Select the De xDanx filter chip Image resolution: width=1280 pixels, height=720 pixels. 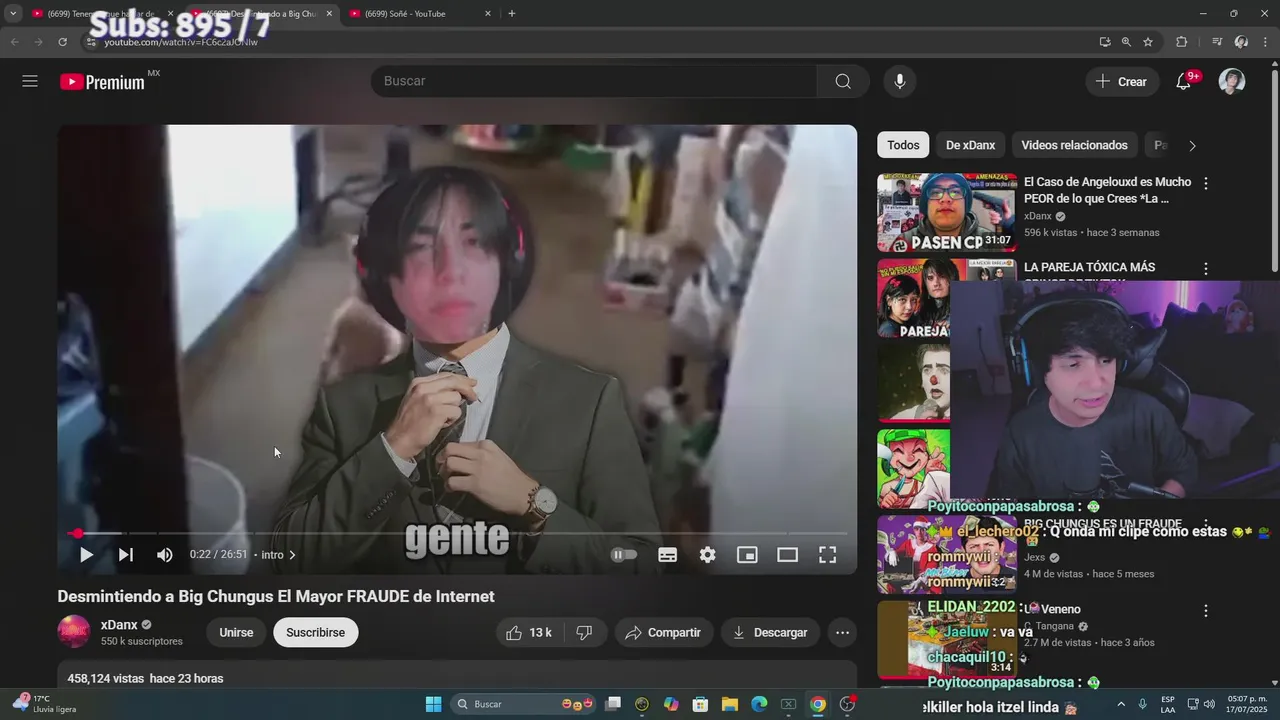(970, 145)
